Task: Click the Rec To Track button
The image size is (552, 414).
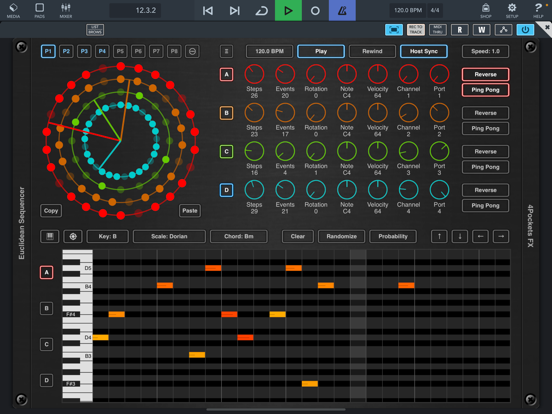Action: click(x=416, y=30)
